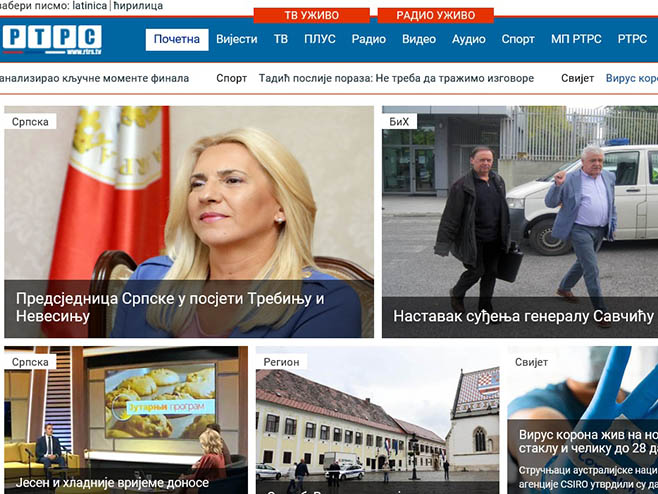Click headline Наставак суђења генералу Савчићу
The height and width of the screenshot is (494, 658).
tap(523, 316)
